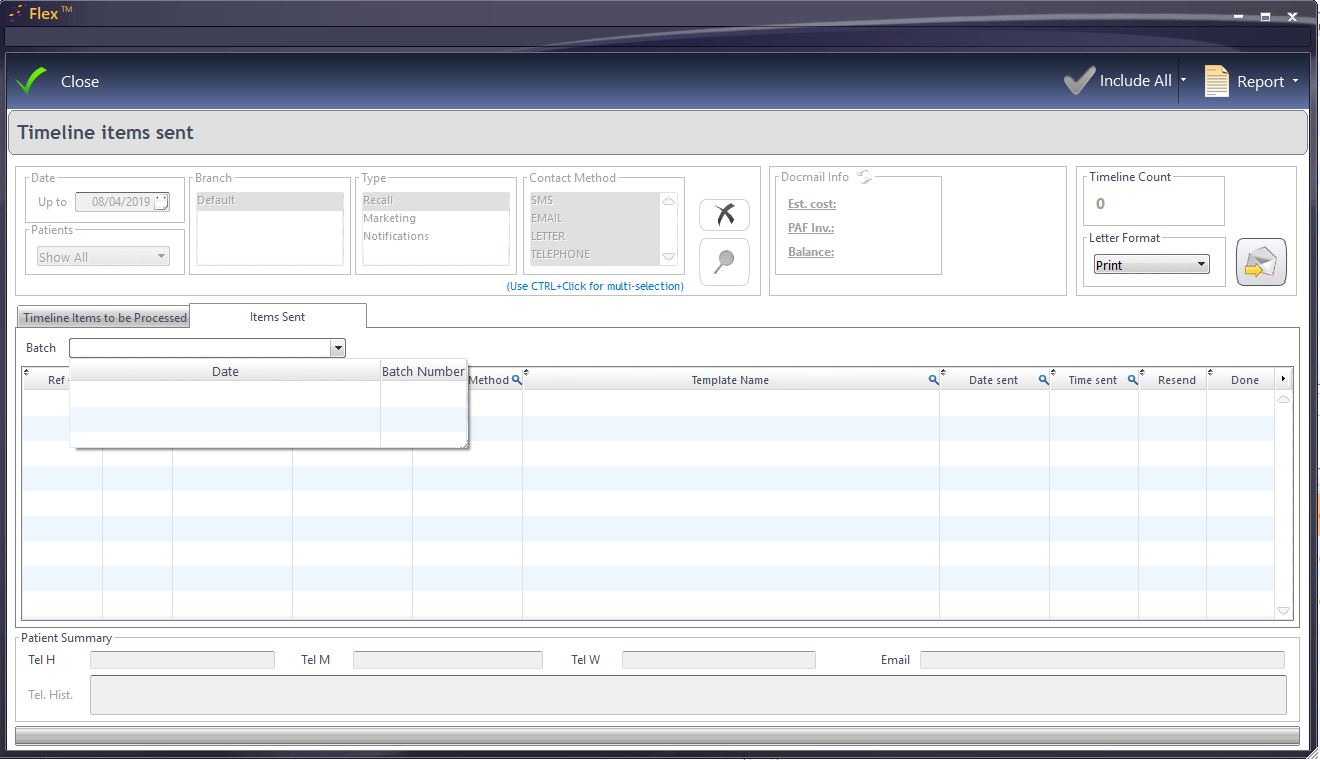Open the Patients Show All dropdown
This screenshot has height=760, width=1320.
pyautogui.click(x=103, y=257)
